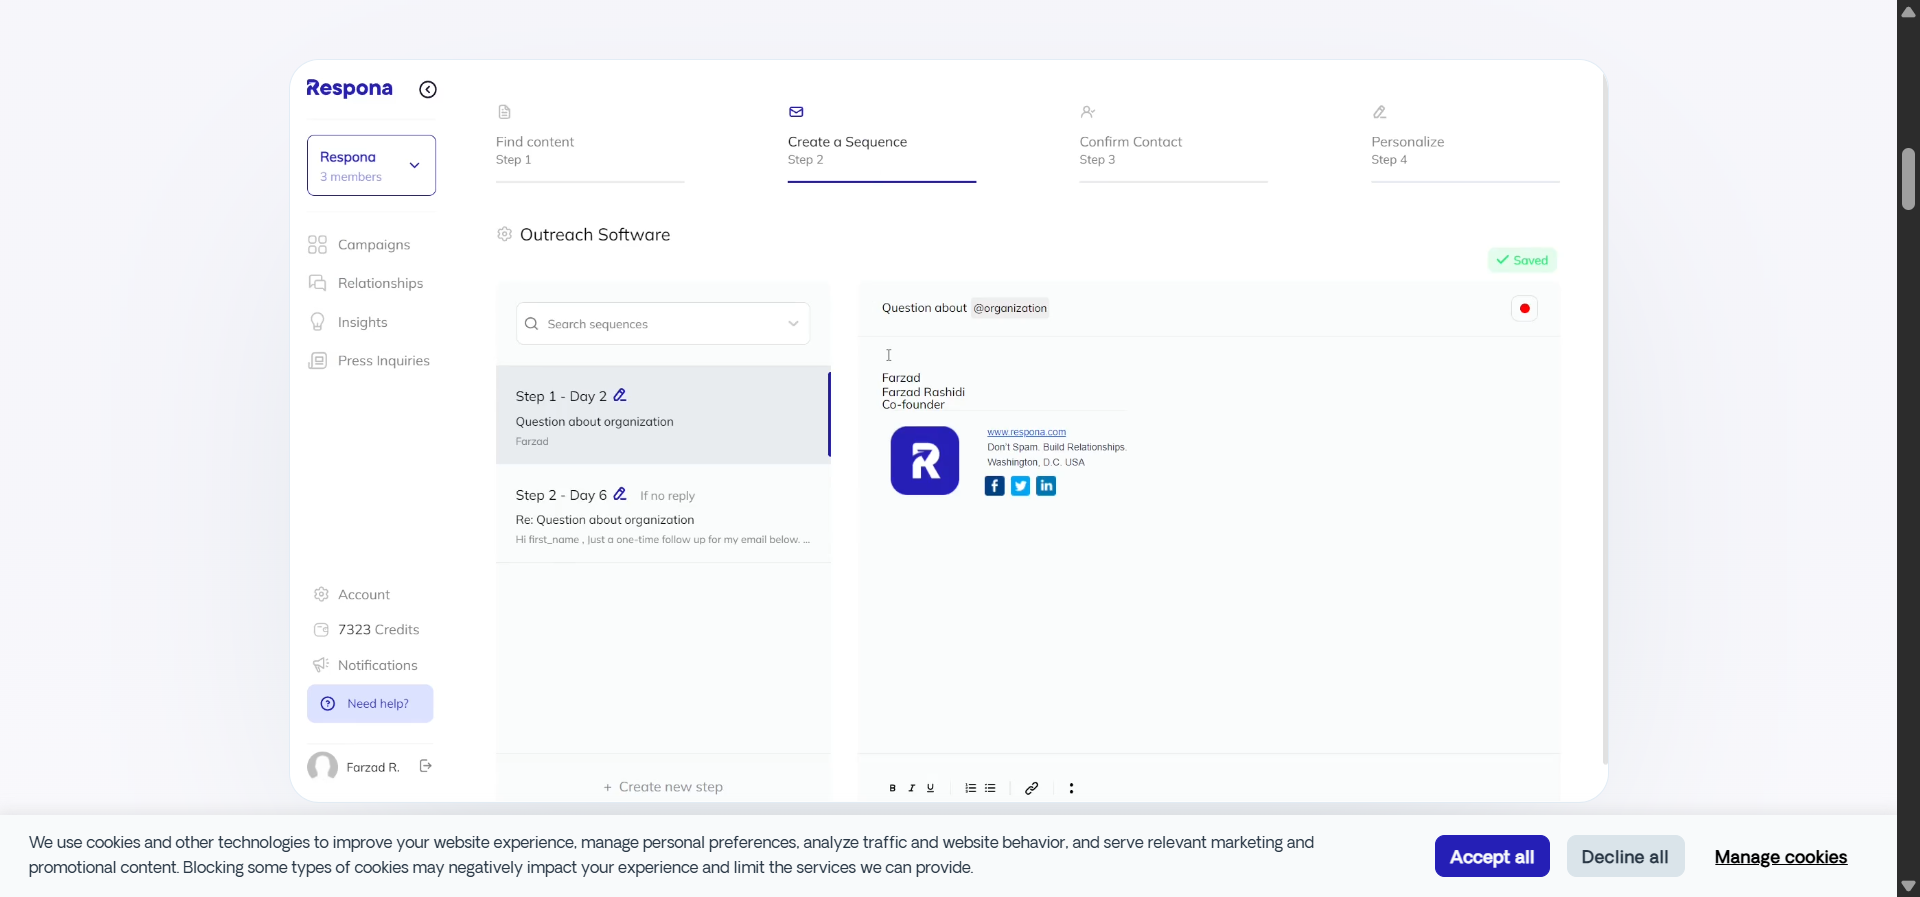Collapse sidebar with the back arrow icon
The width and height of the screenshot is (1920, 897).
tap(428, 89)
